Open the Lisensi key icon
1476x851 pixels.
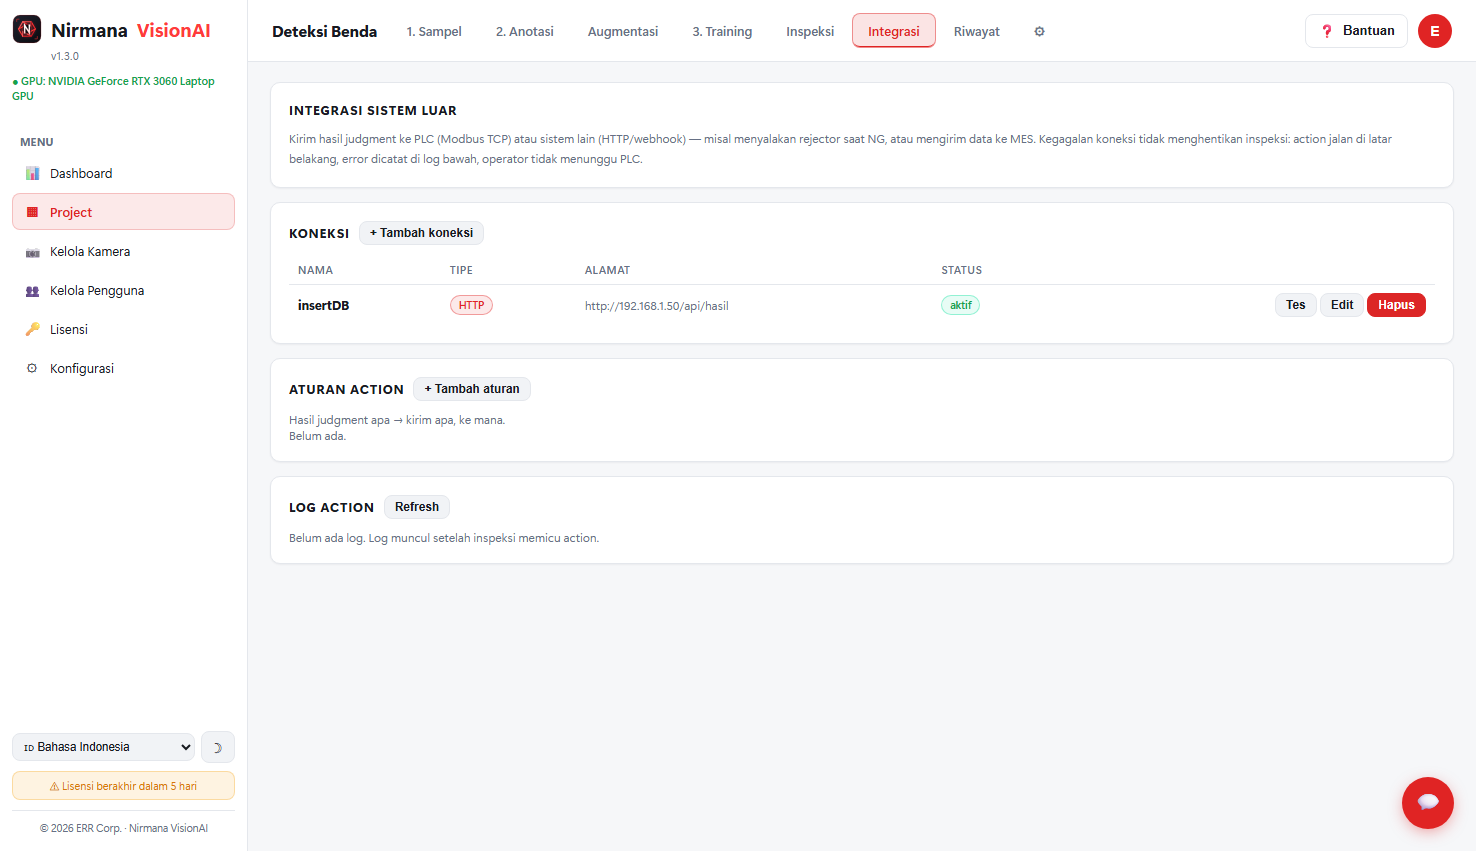point(32,330)
